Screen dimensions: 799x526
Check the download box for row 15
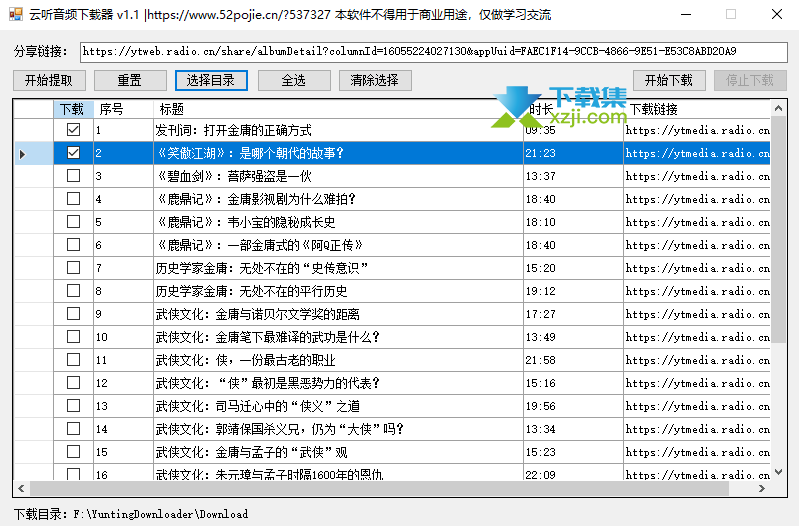pyautogui.click(x=73, y=452)
